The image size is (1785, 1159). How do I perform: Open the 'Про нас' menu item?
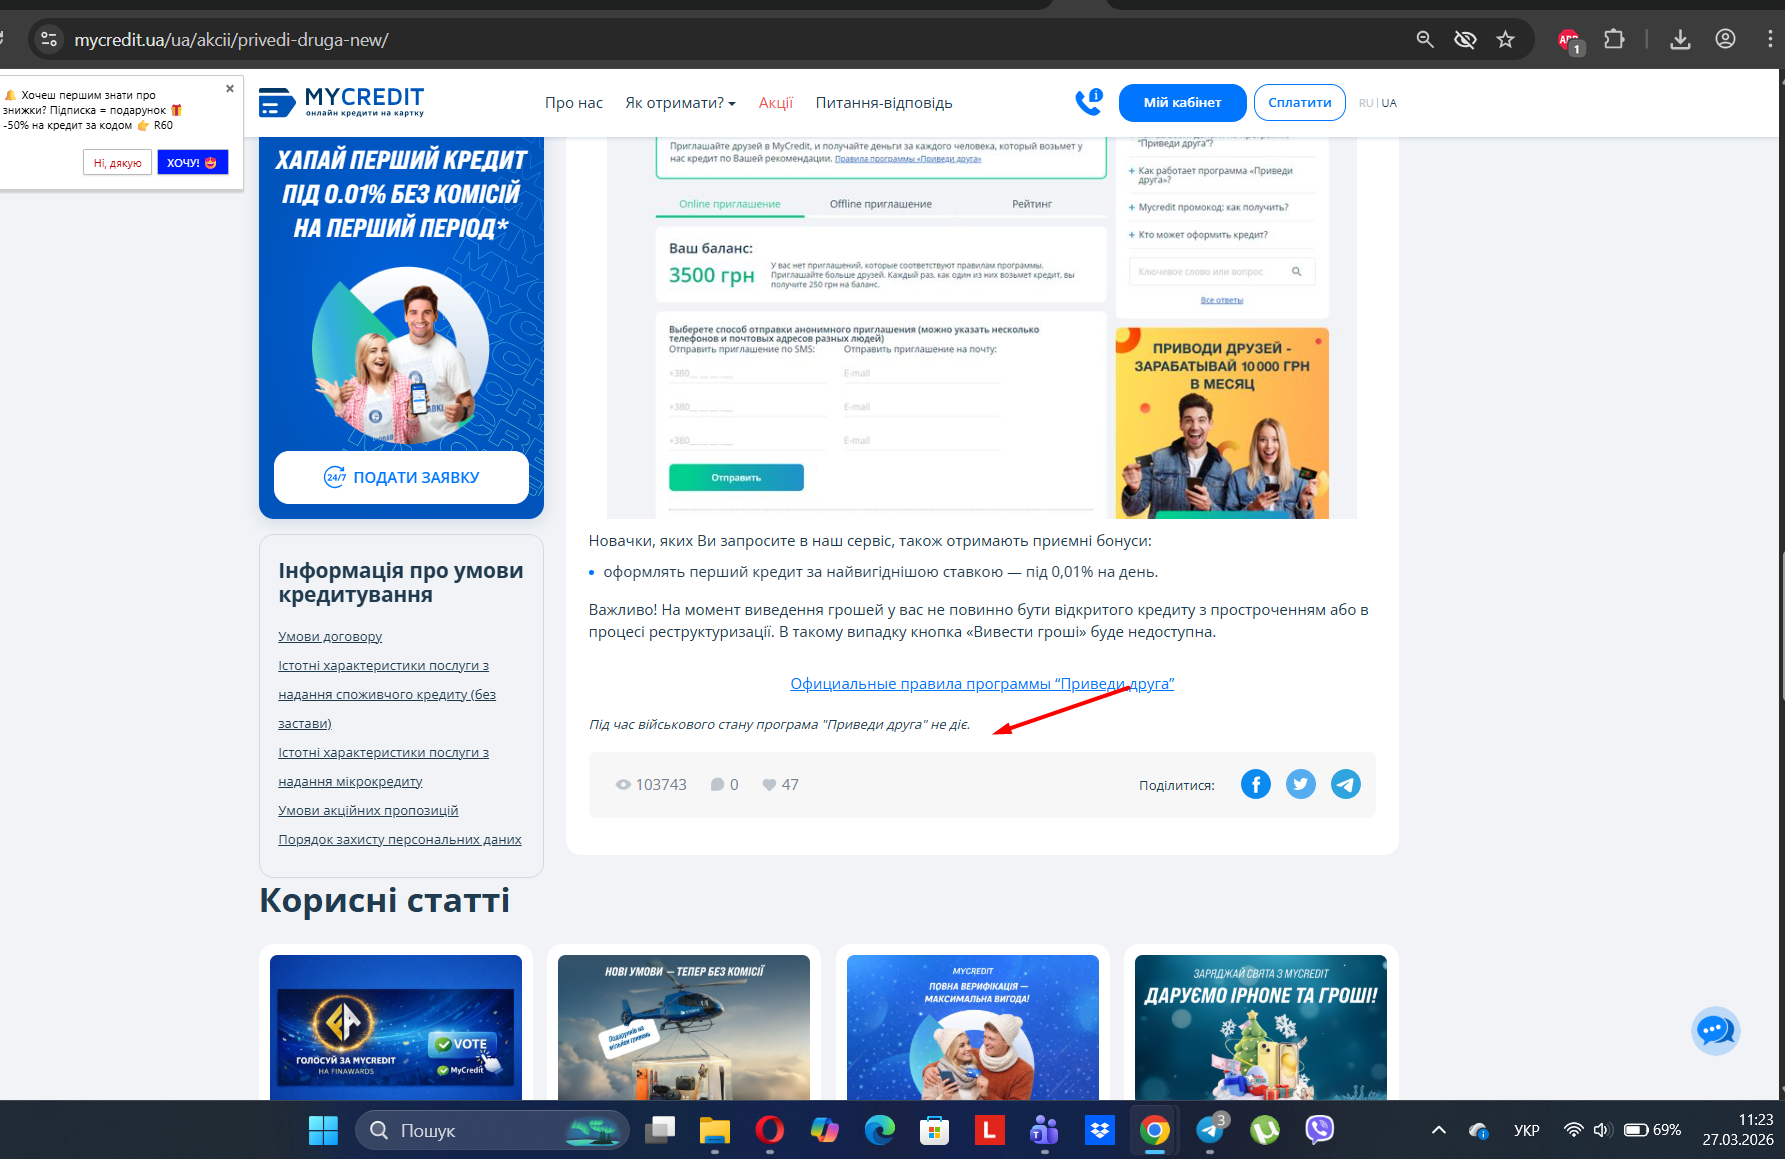[x=574, y=103]
